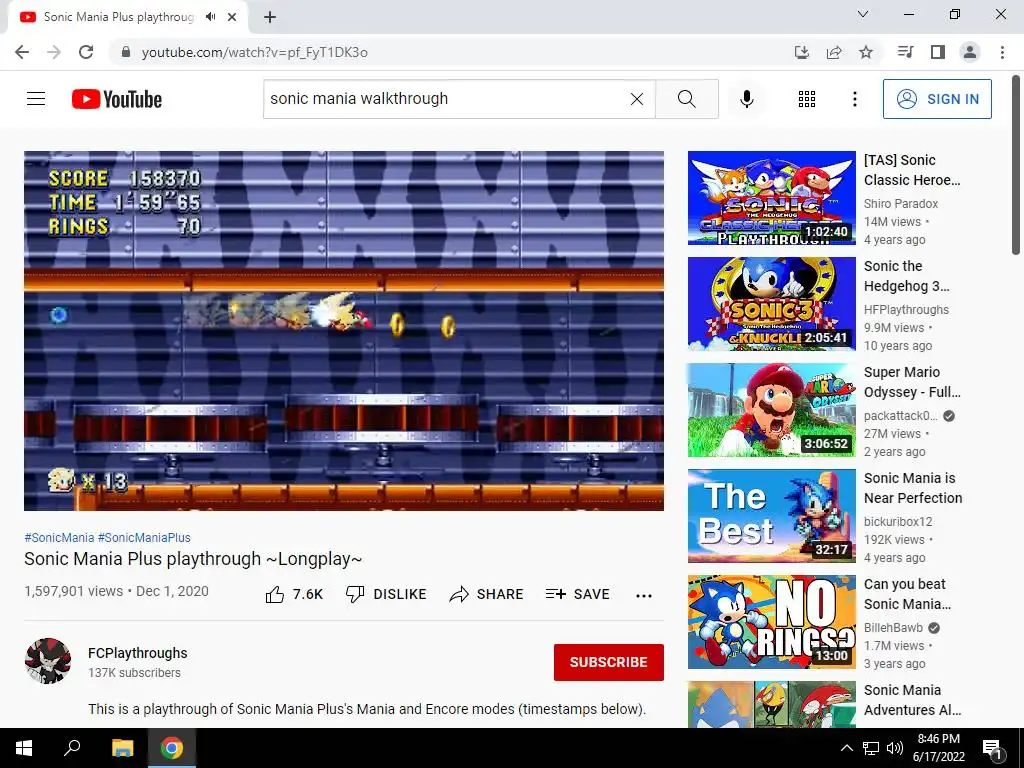This screenshot has width=1024, height=768.
Task: Open the notification center icon
Action: (x=992, y=748)
